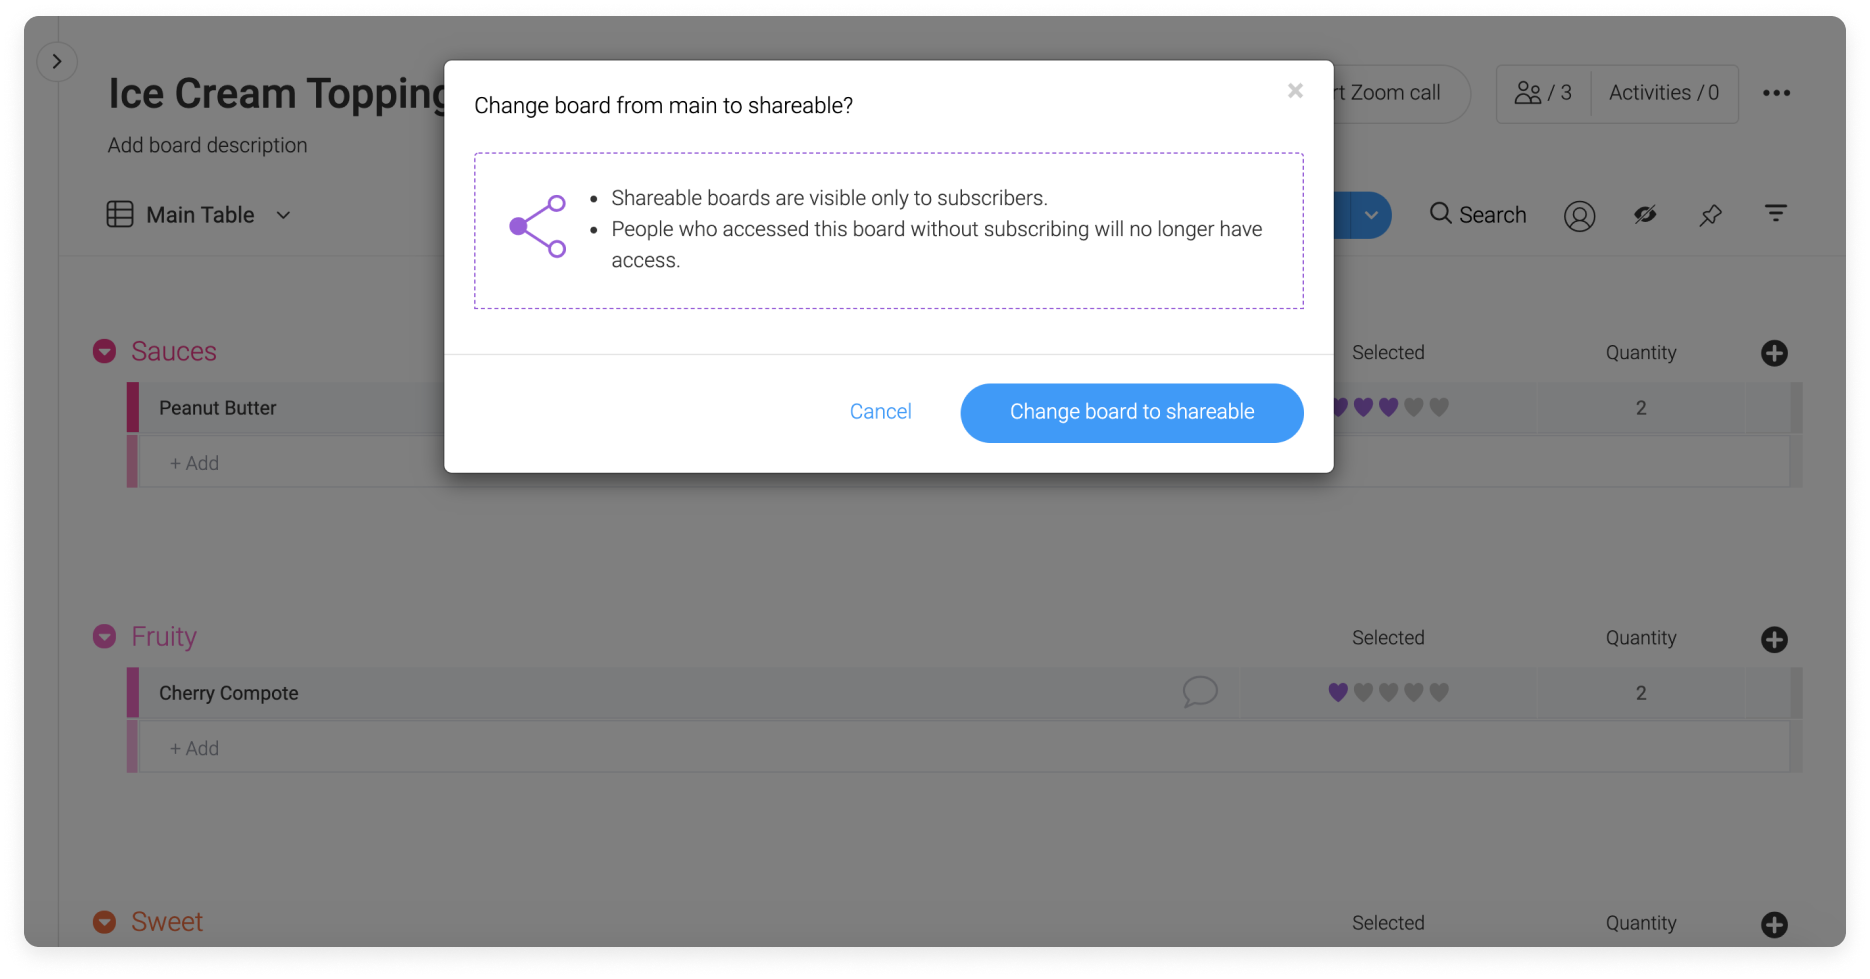Image resolution: width=1870 pixels, height=979 pixels.
Task: Click Quantity column header in Fruity
Action: pyautogui.click(x=1641, y=638)
